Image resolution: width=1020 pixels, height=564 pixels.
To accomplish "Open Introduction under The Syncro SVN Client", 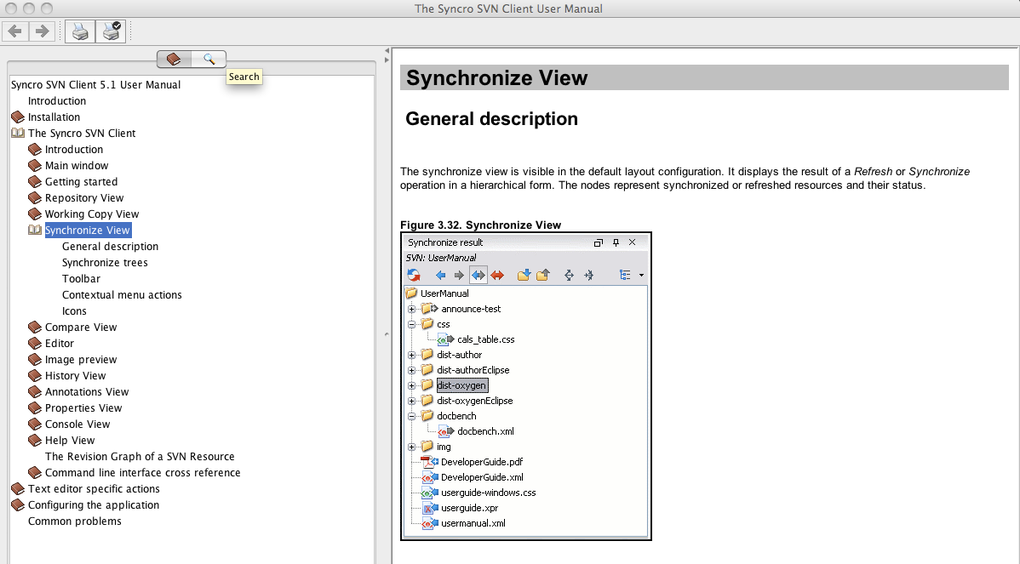I will point(74,150).
